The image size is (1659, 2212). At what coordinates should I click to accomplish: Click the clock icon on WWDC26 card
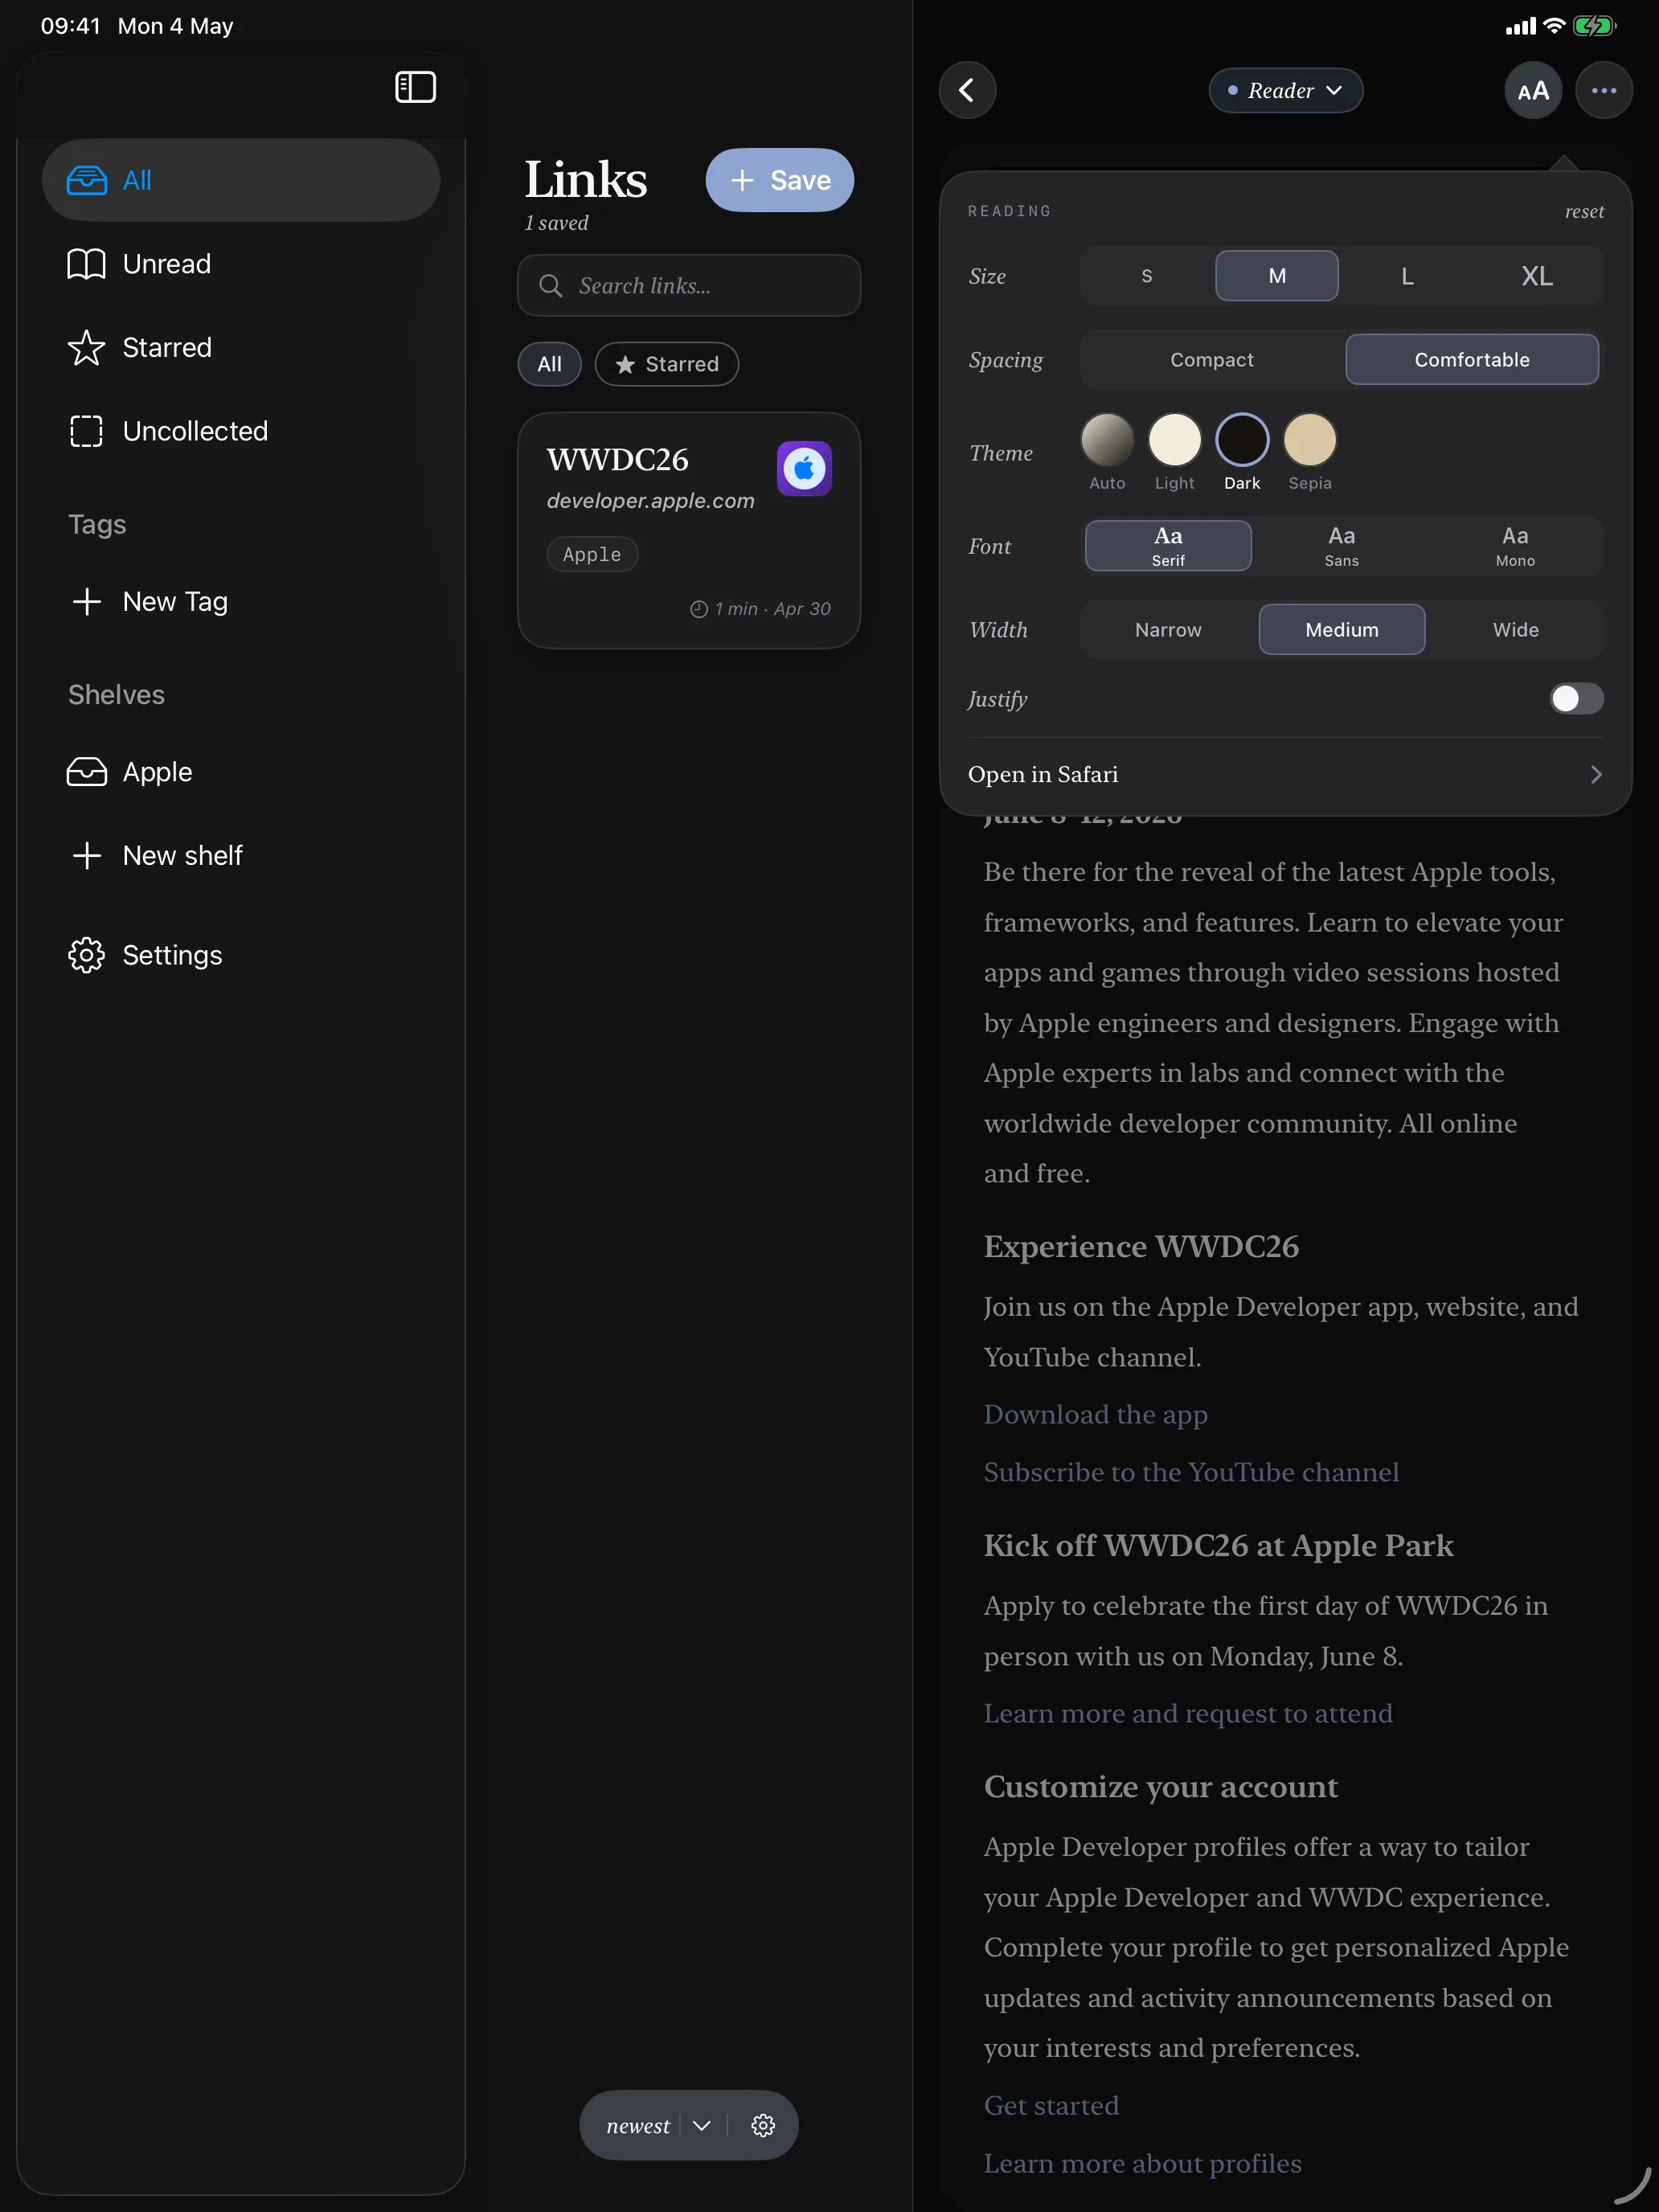pos(699,609)
